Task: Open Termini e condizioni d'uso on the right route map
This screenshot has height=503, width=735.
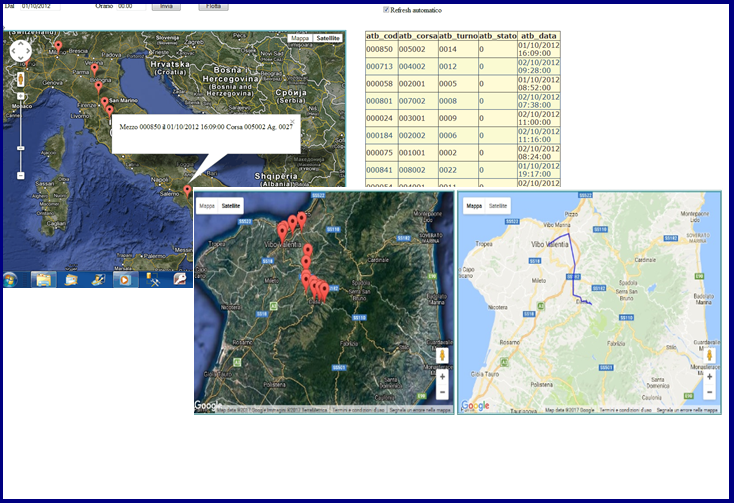Action: coord(625,410)
